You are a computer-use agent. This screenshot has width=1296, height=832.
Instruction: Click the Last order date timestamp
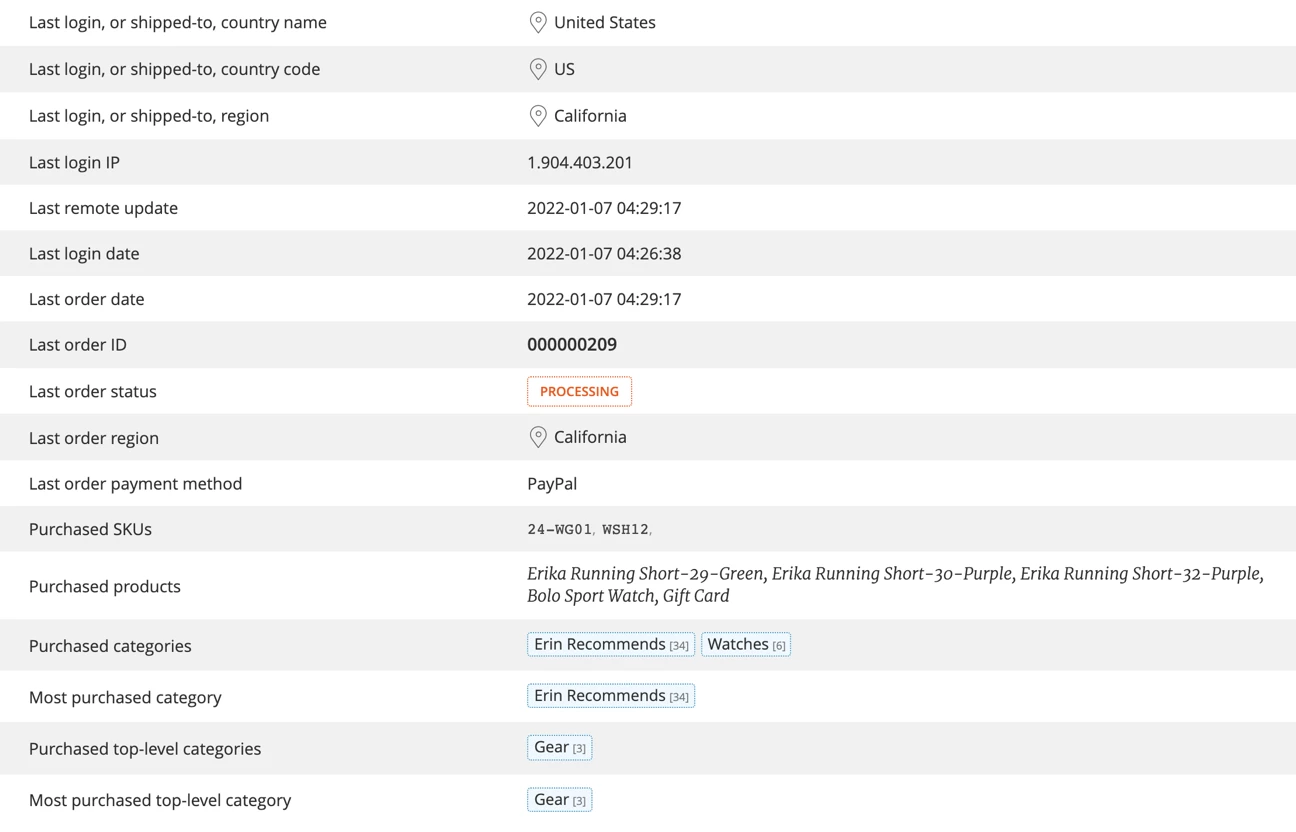[603, 299]
